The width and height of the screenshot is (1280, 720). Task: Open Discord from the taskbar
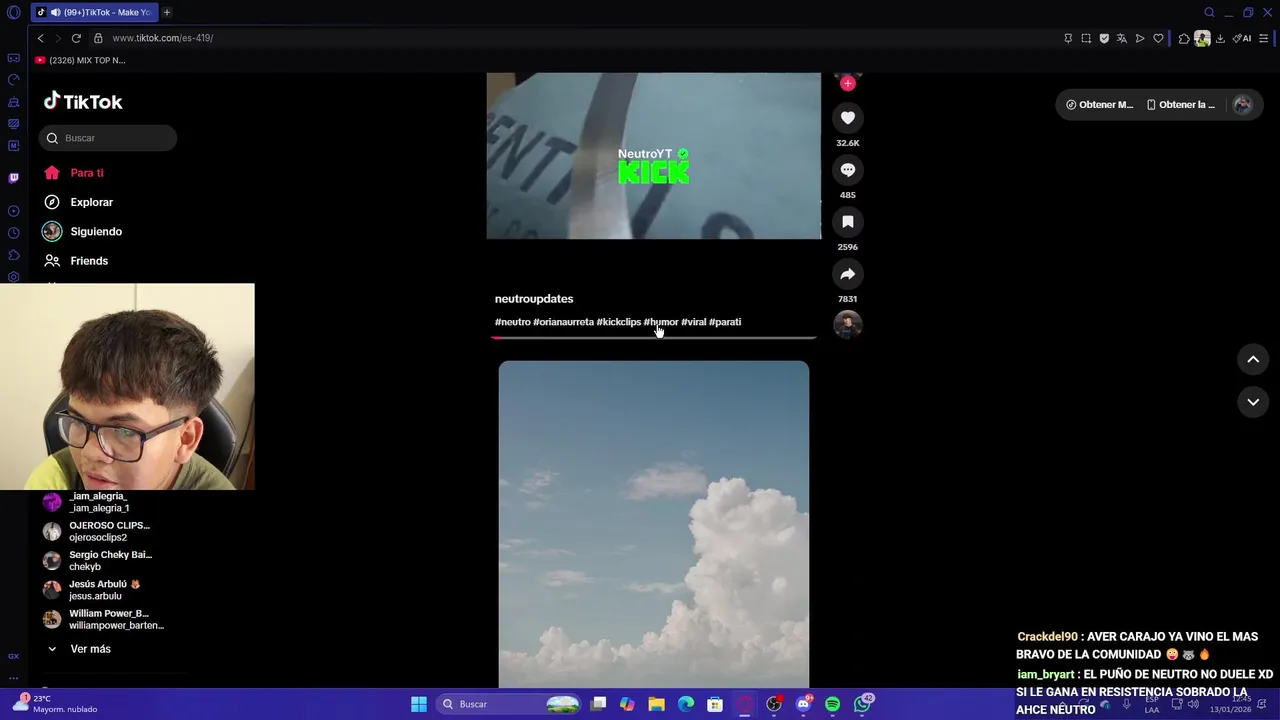pyautogui.click(x=803, y=704)
